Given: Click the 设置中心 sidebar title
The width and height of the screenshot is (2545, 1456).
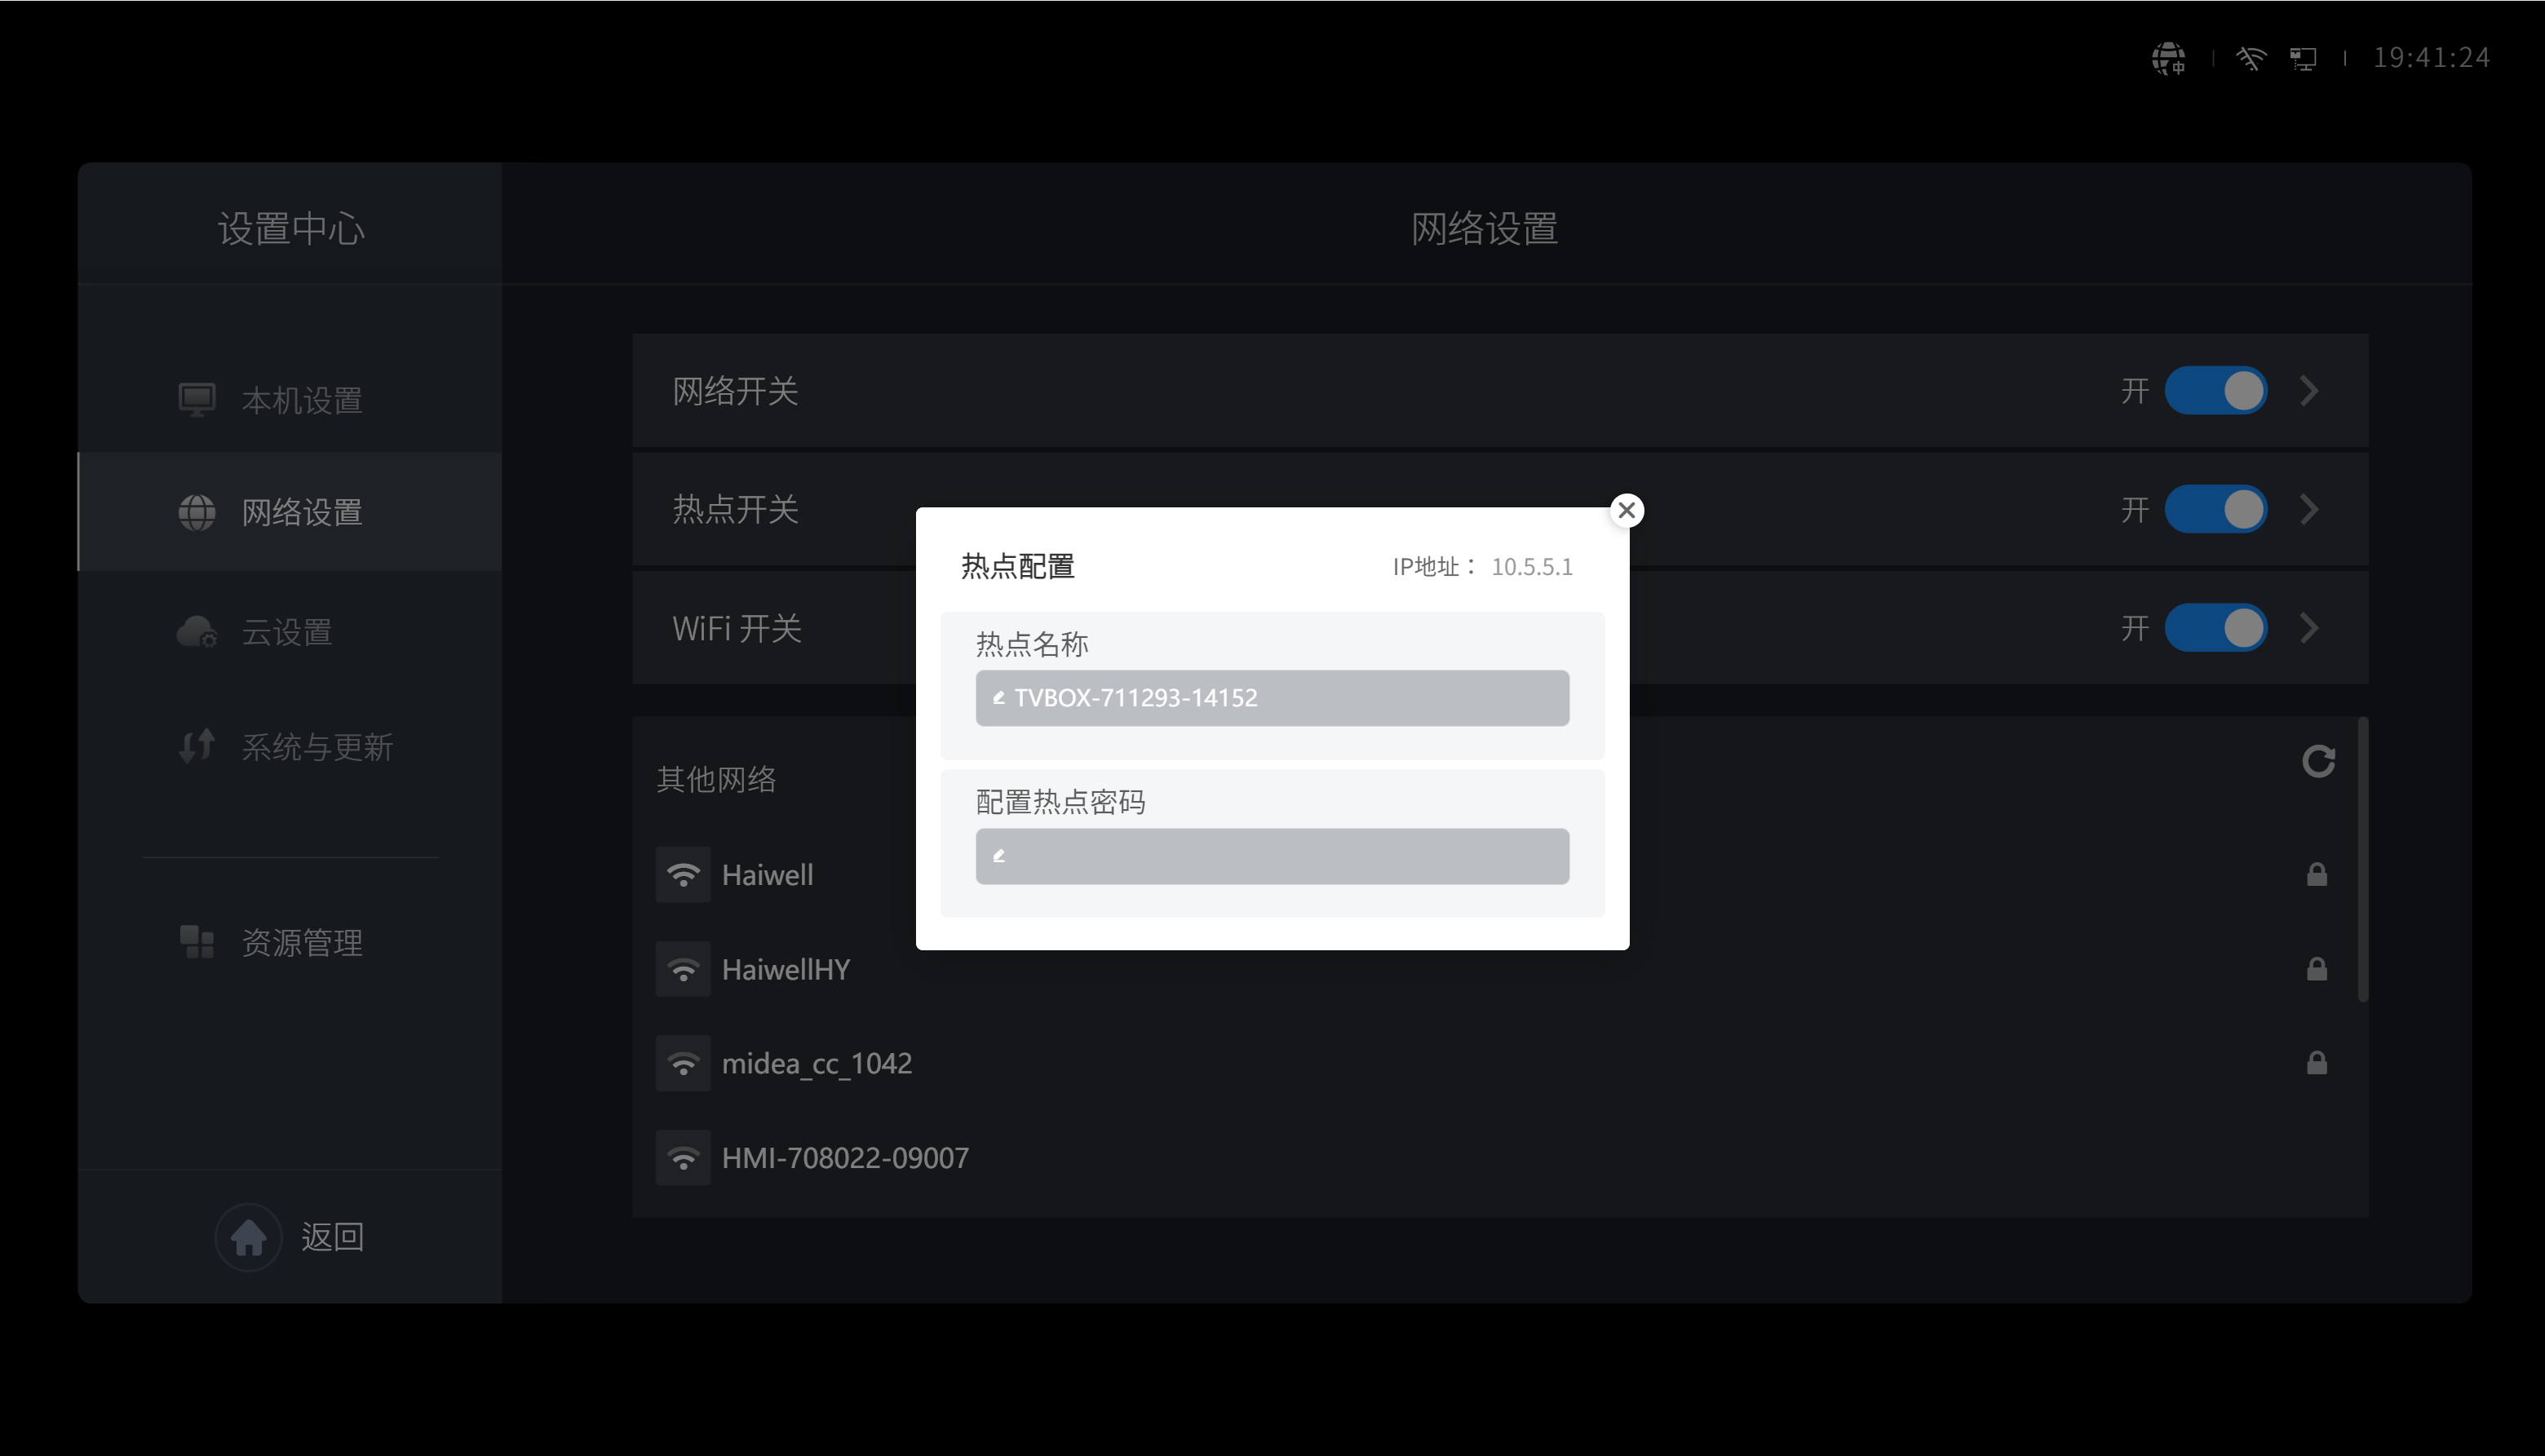Looking at the screenshot, I should tap(290, 229).
